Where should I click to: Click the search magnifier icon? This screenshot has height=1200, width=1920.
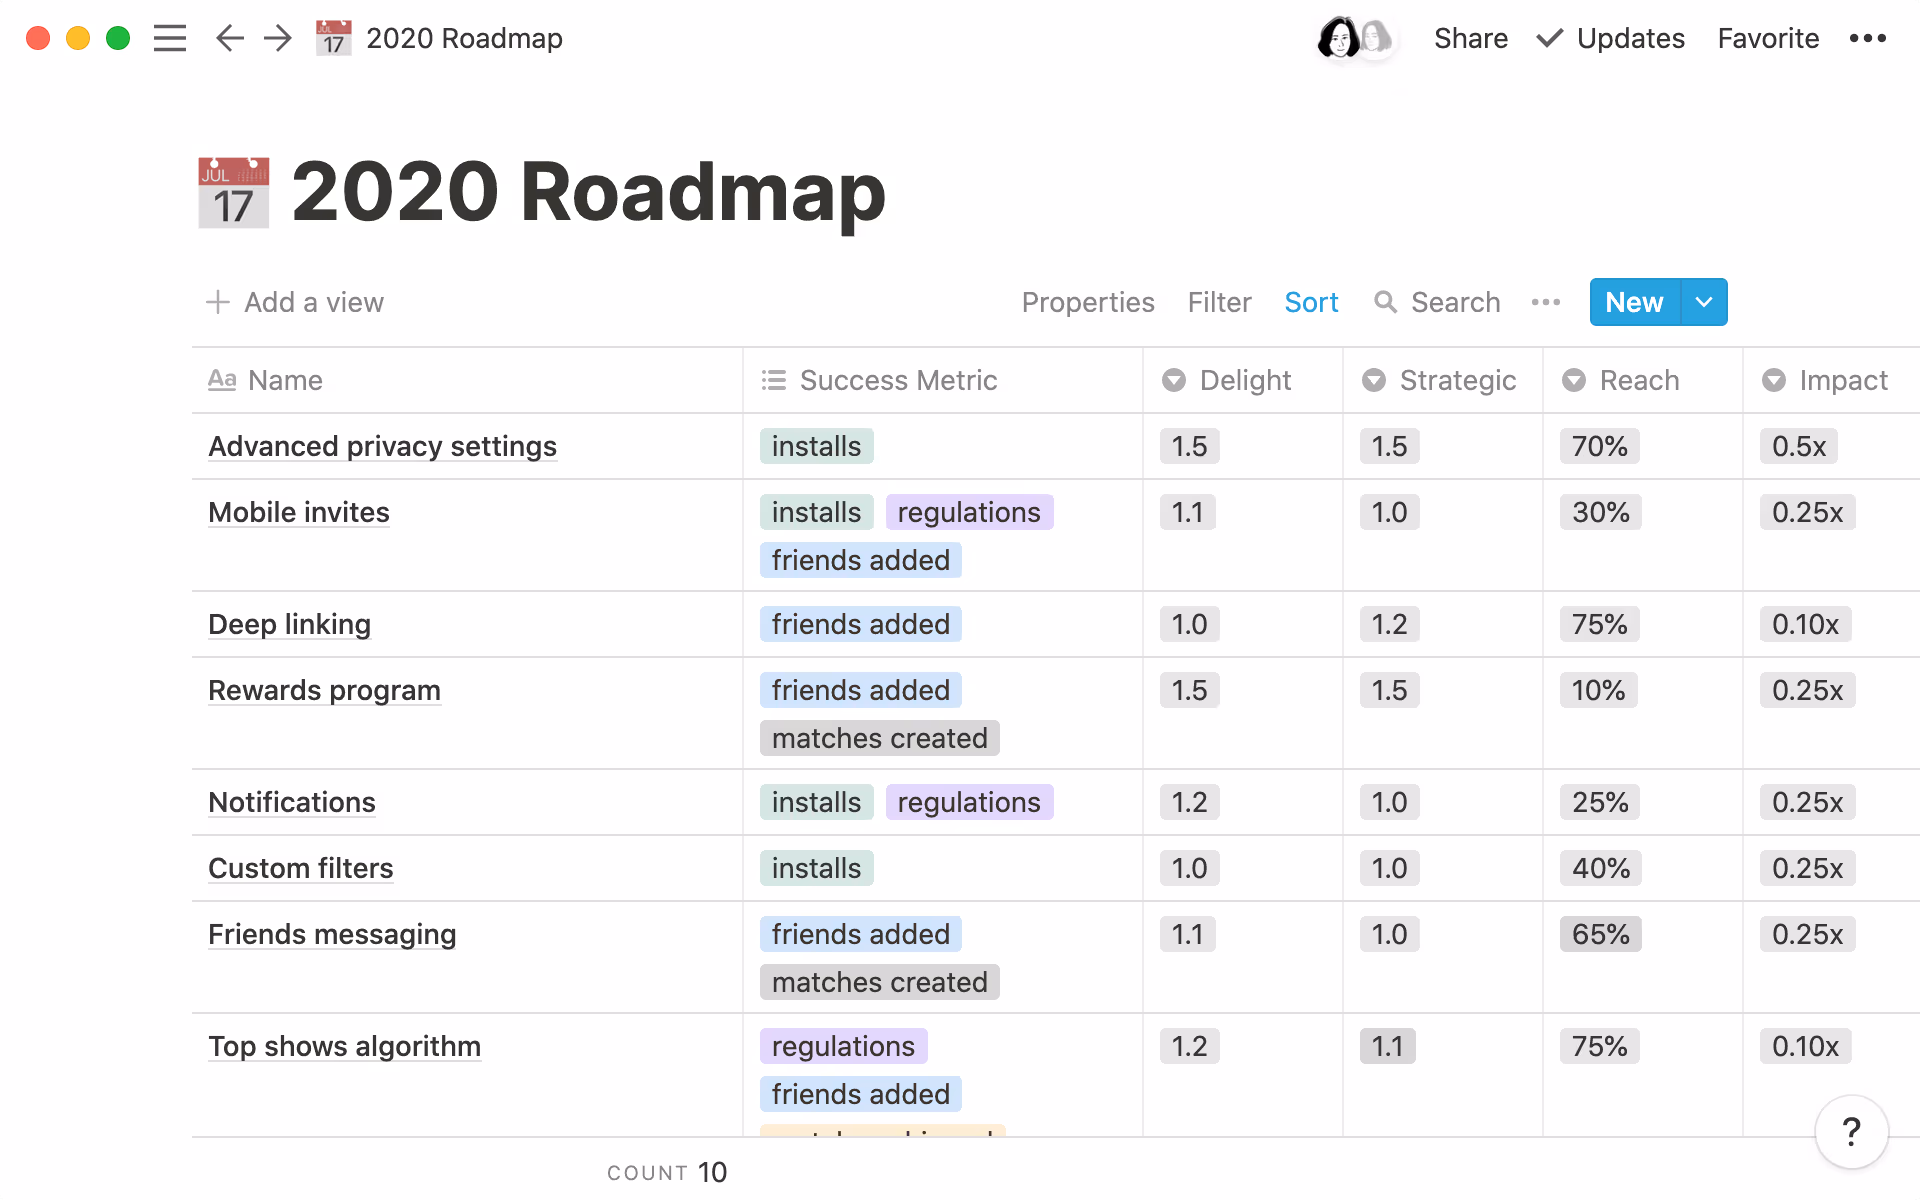[1385, 302]
